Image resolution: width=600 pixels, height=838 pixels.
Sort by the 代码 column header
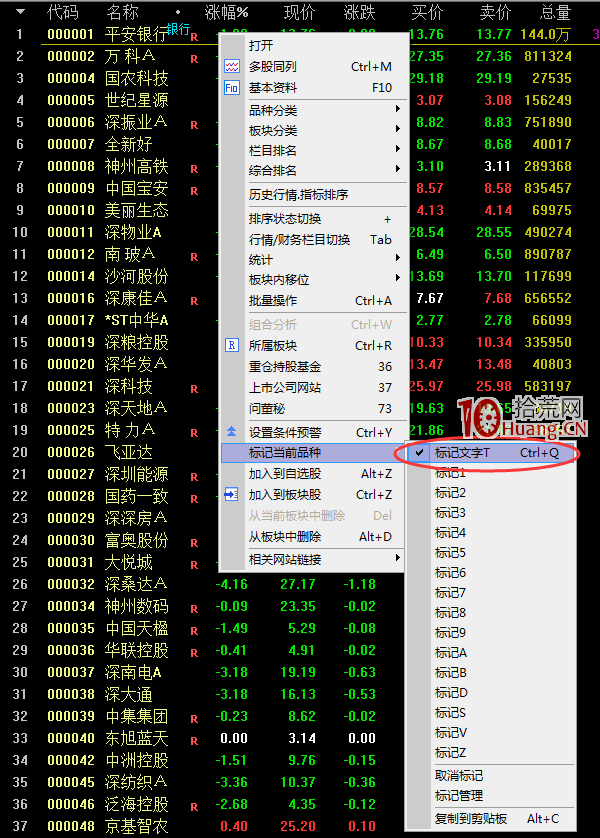63,12
